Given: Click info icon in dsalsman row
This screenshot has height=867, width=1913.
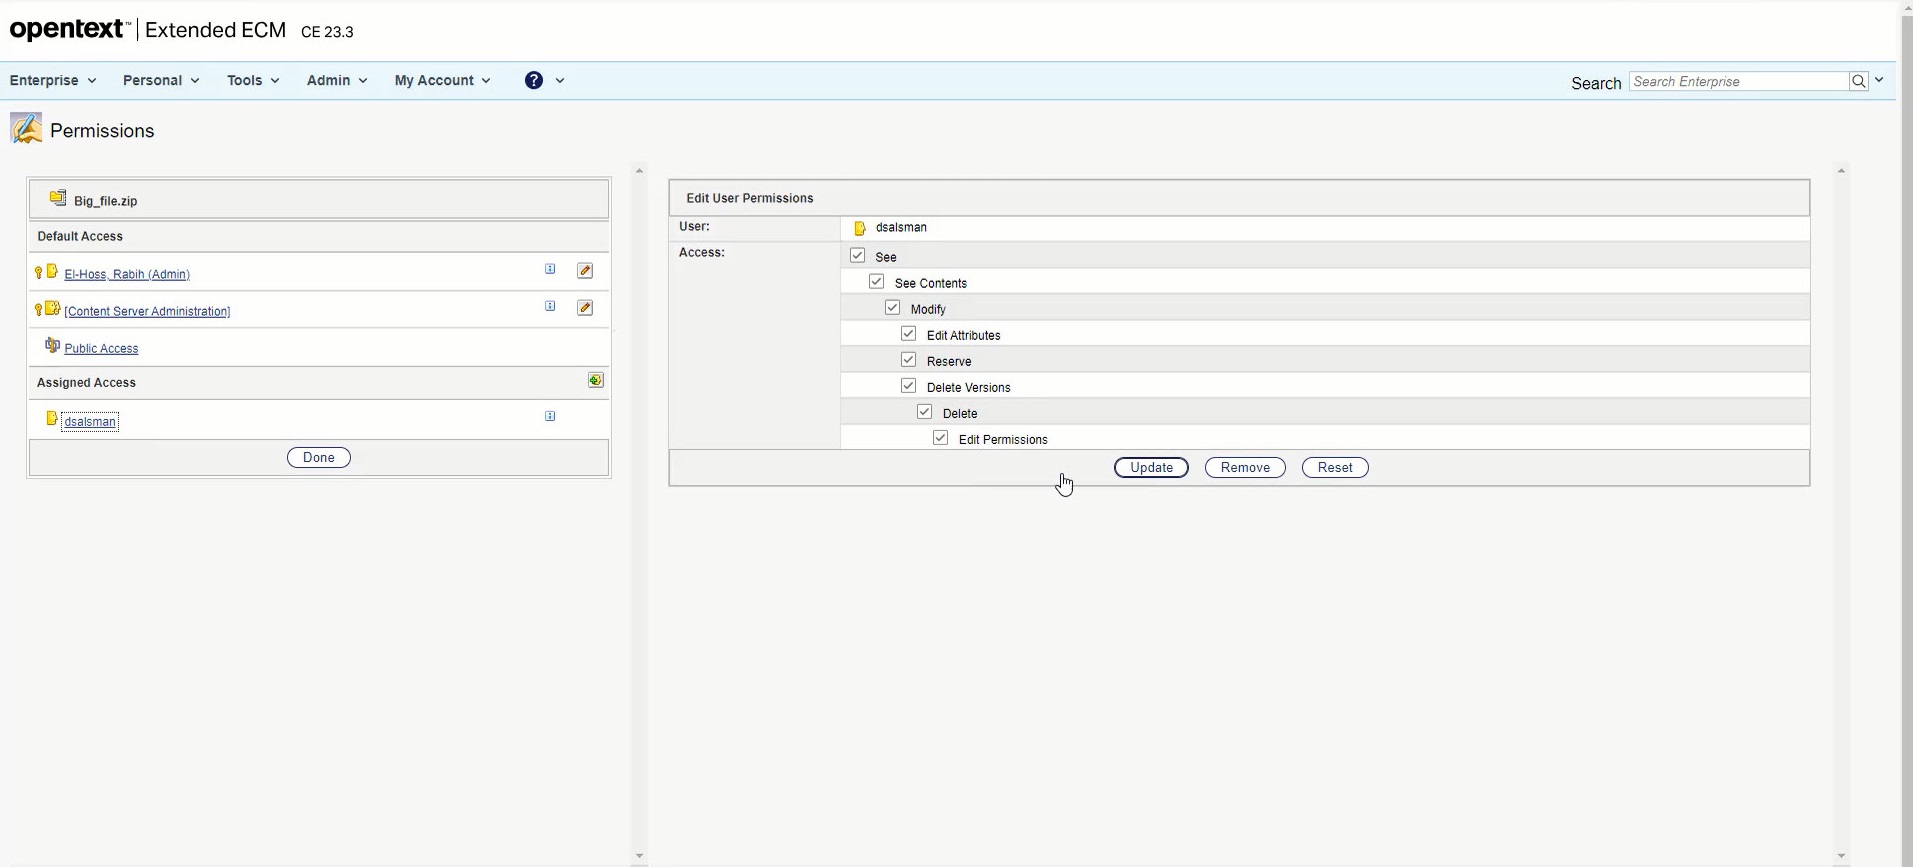Looking at the screenshot, I should coord(550,416).
